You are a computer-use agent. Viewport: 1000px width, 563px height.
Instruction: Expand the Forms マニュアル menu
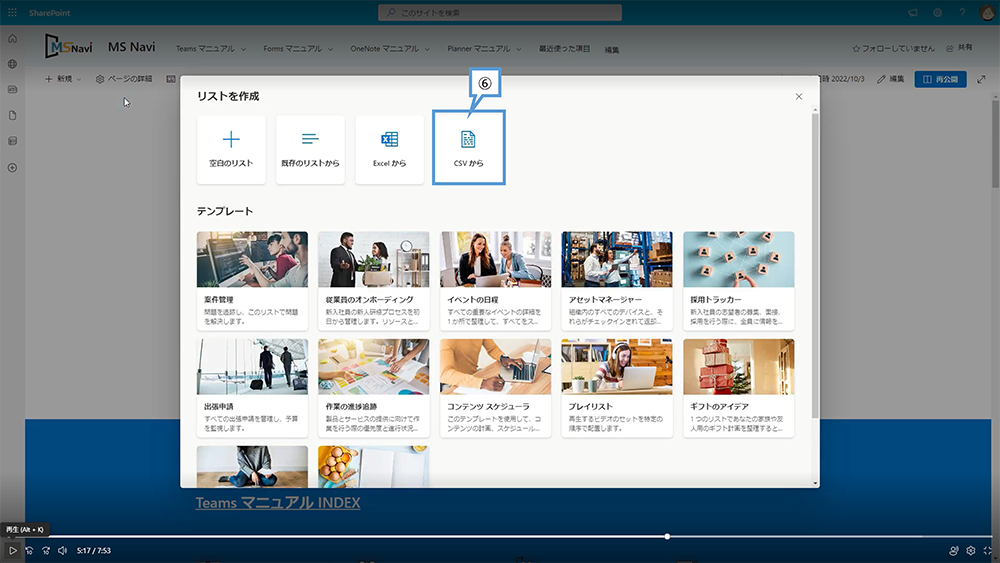tap(297, 48)
